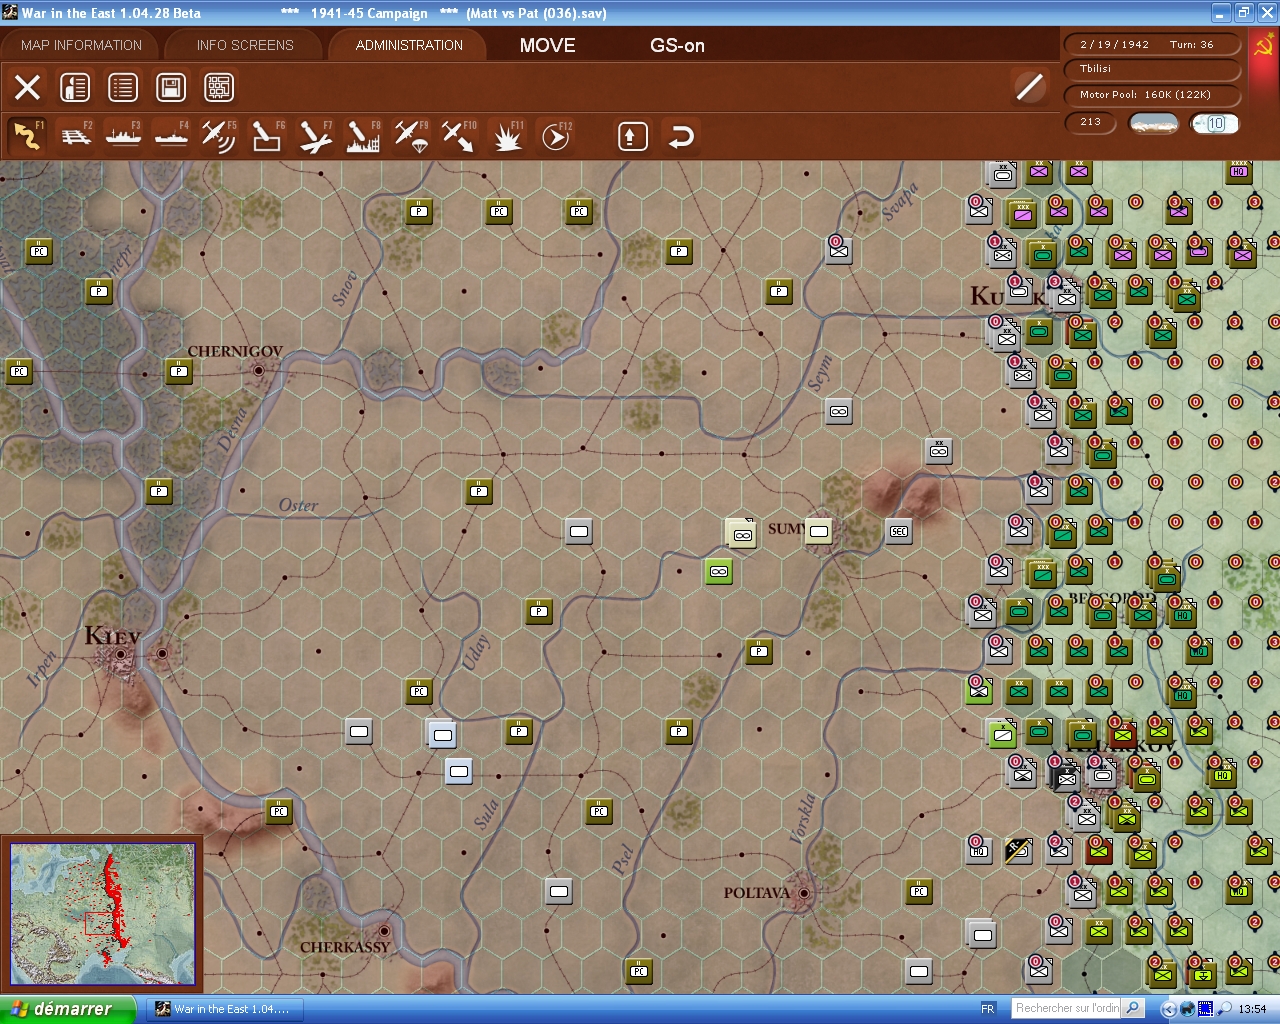Screen dimensions: 1280x1024
Task: Select the F5 air recon icon
Action: pos(219,136)
